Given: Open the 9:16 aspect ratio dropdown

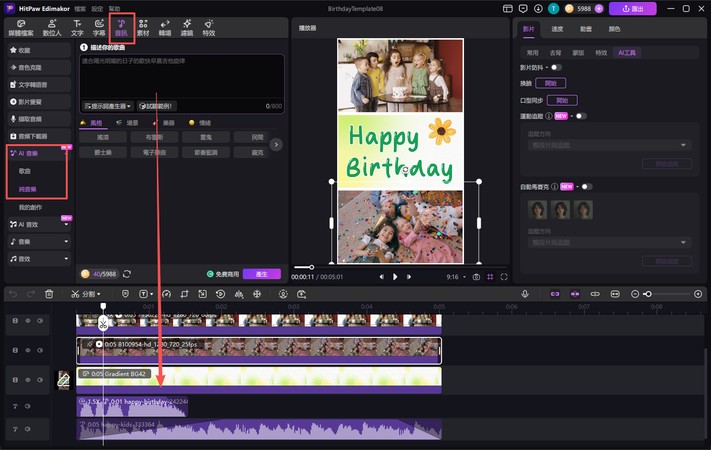Looking at the screenshot, I should pos(456,277).
